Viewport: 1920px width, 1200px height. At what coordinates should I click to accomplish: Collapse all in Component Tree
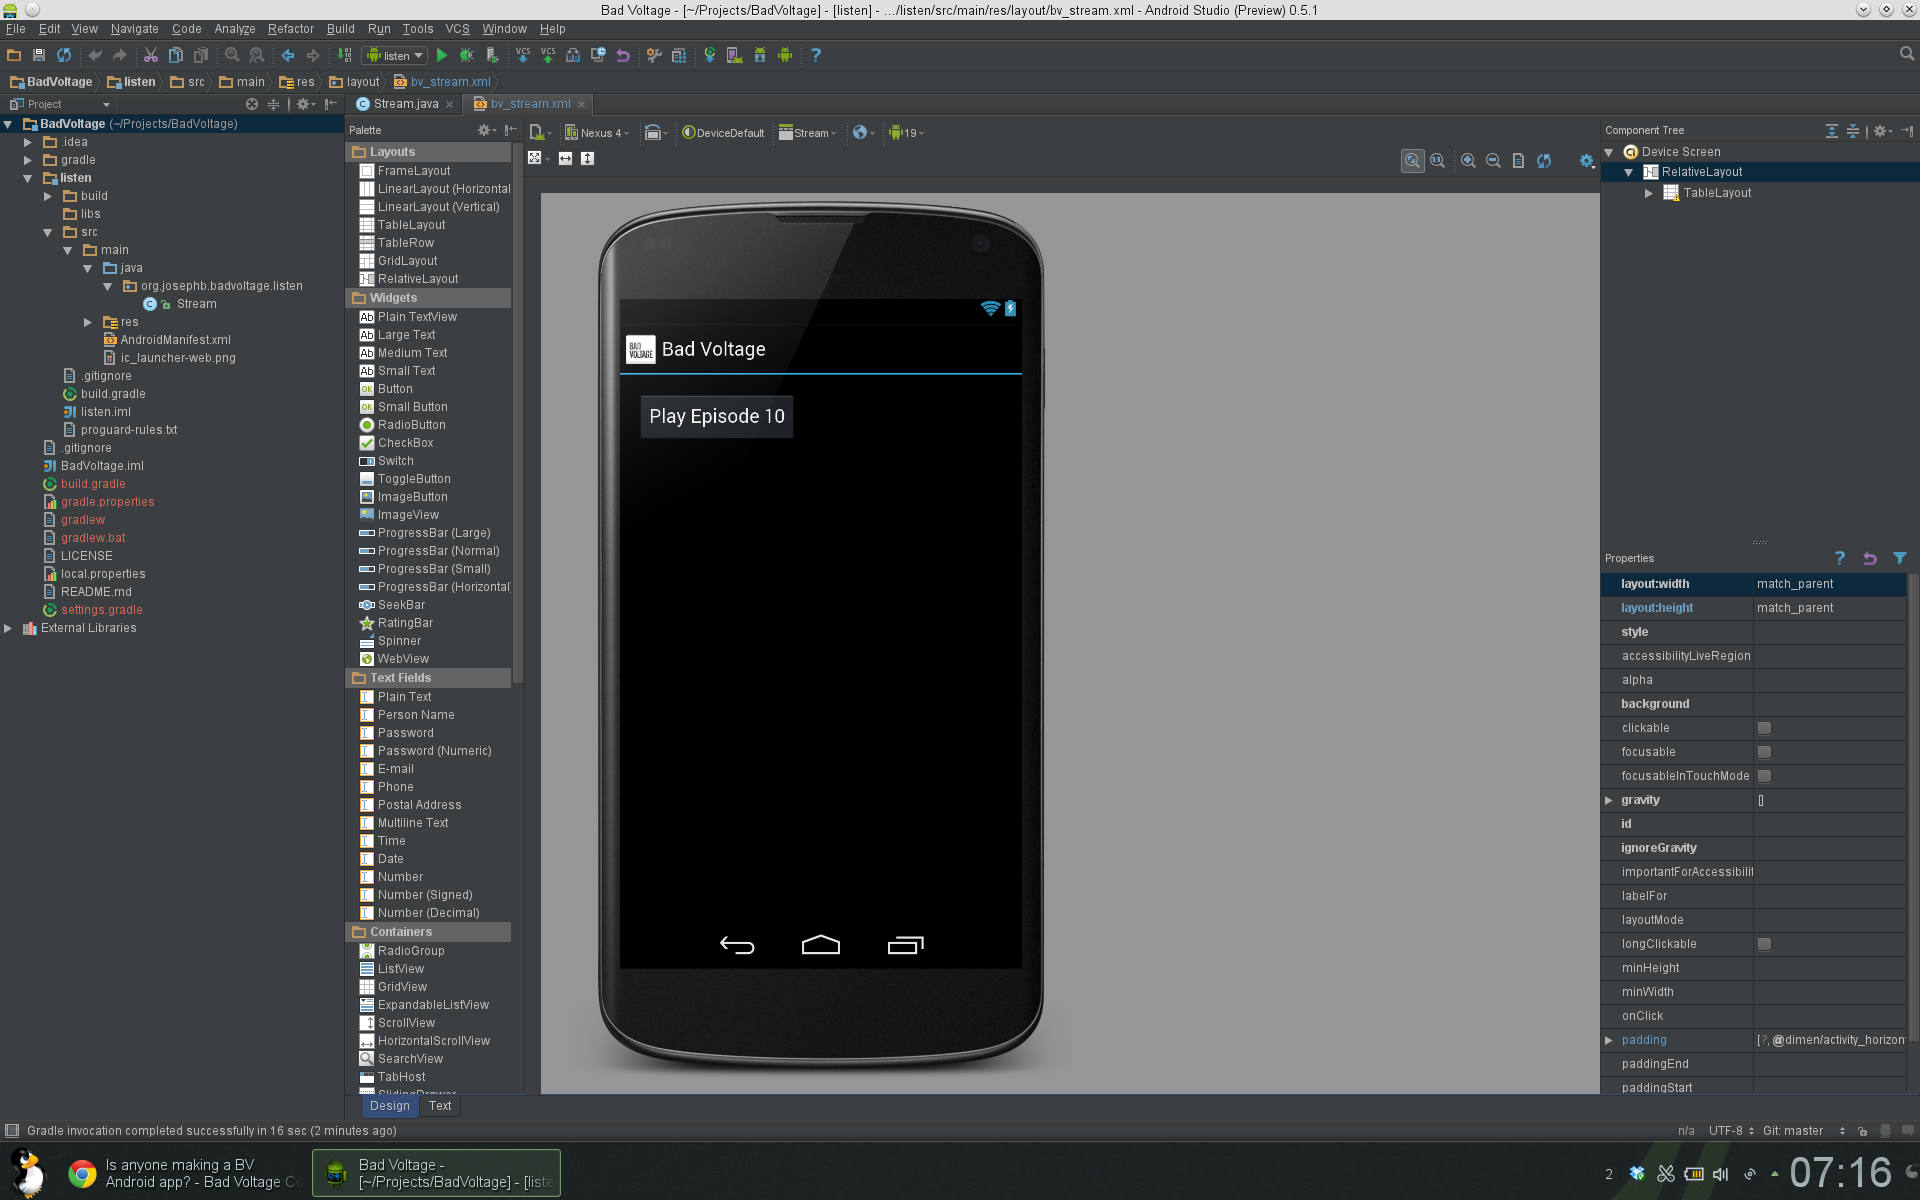(x=1852, y=131)
